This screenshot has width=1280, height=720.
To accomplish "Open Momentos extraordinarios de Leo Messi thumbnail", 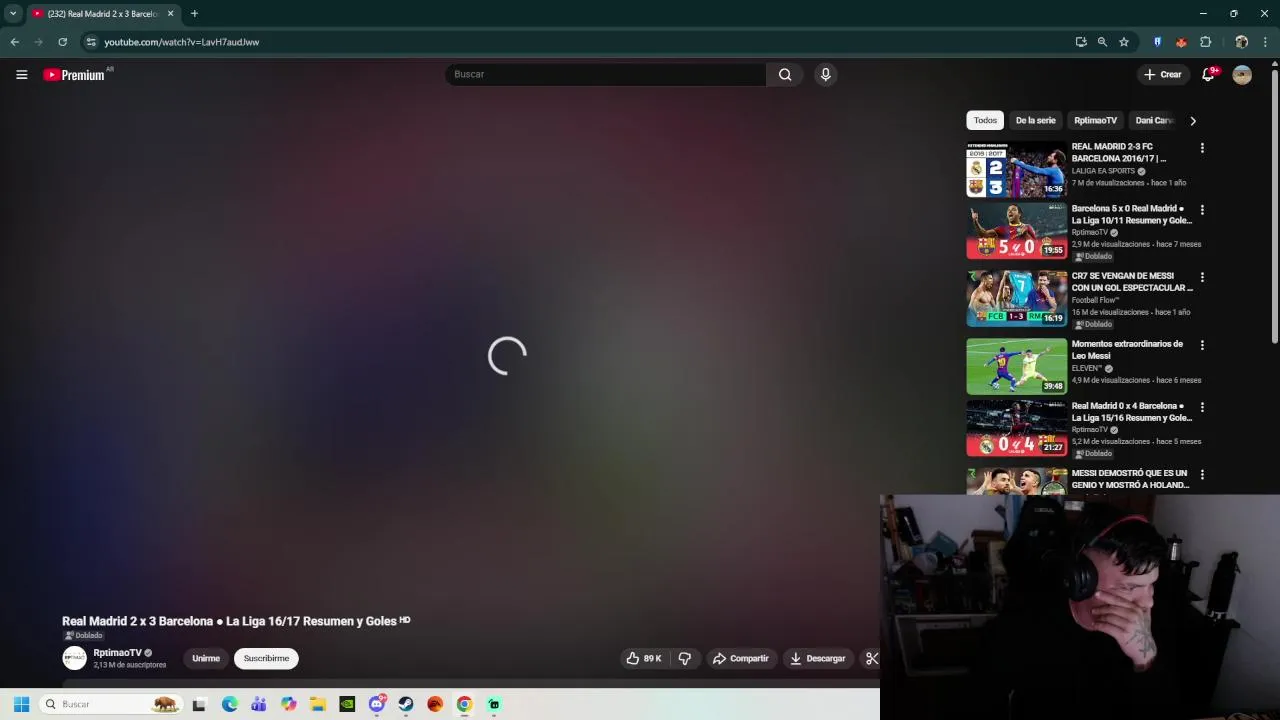I will (x=1016, y=367).
